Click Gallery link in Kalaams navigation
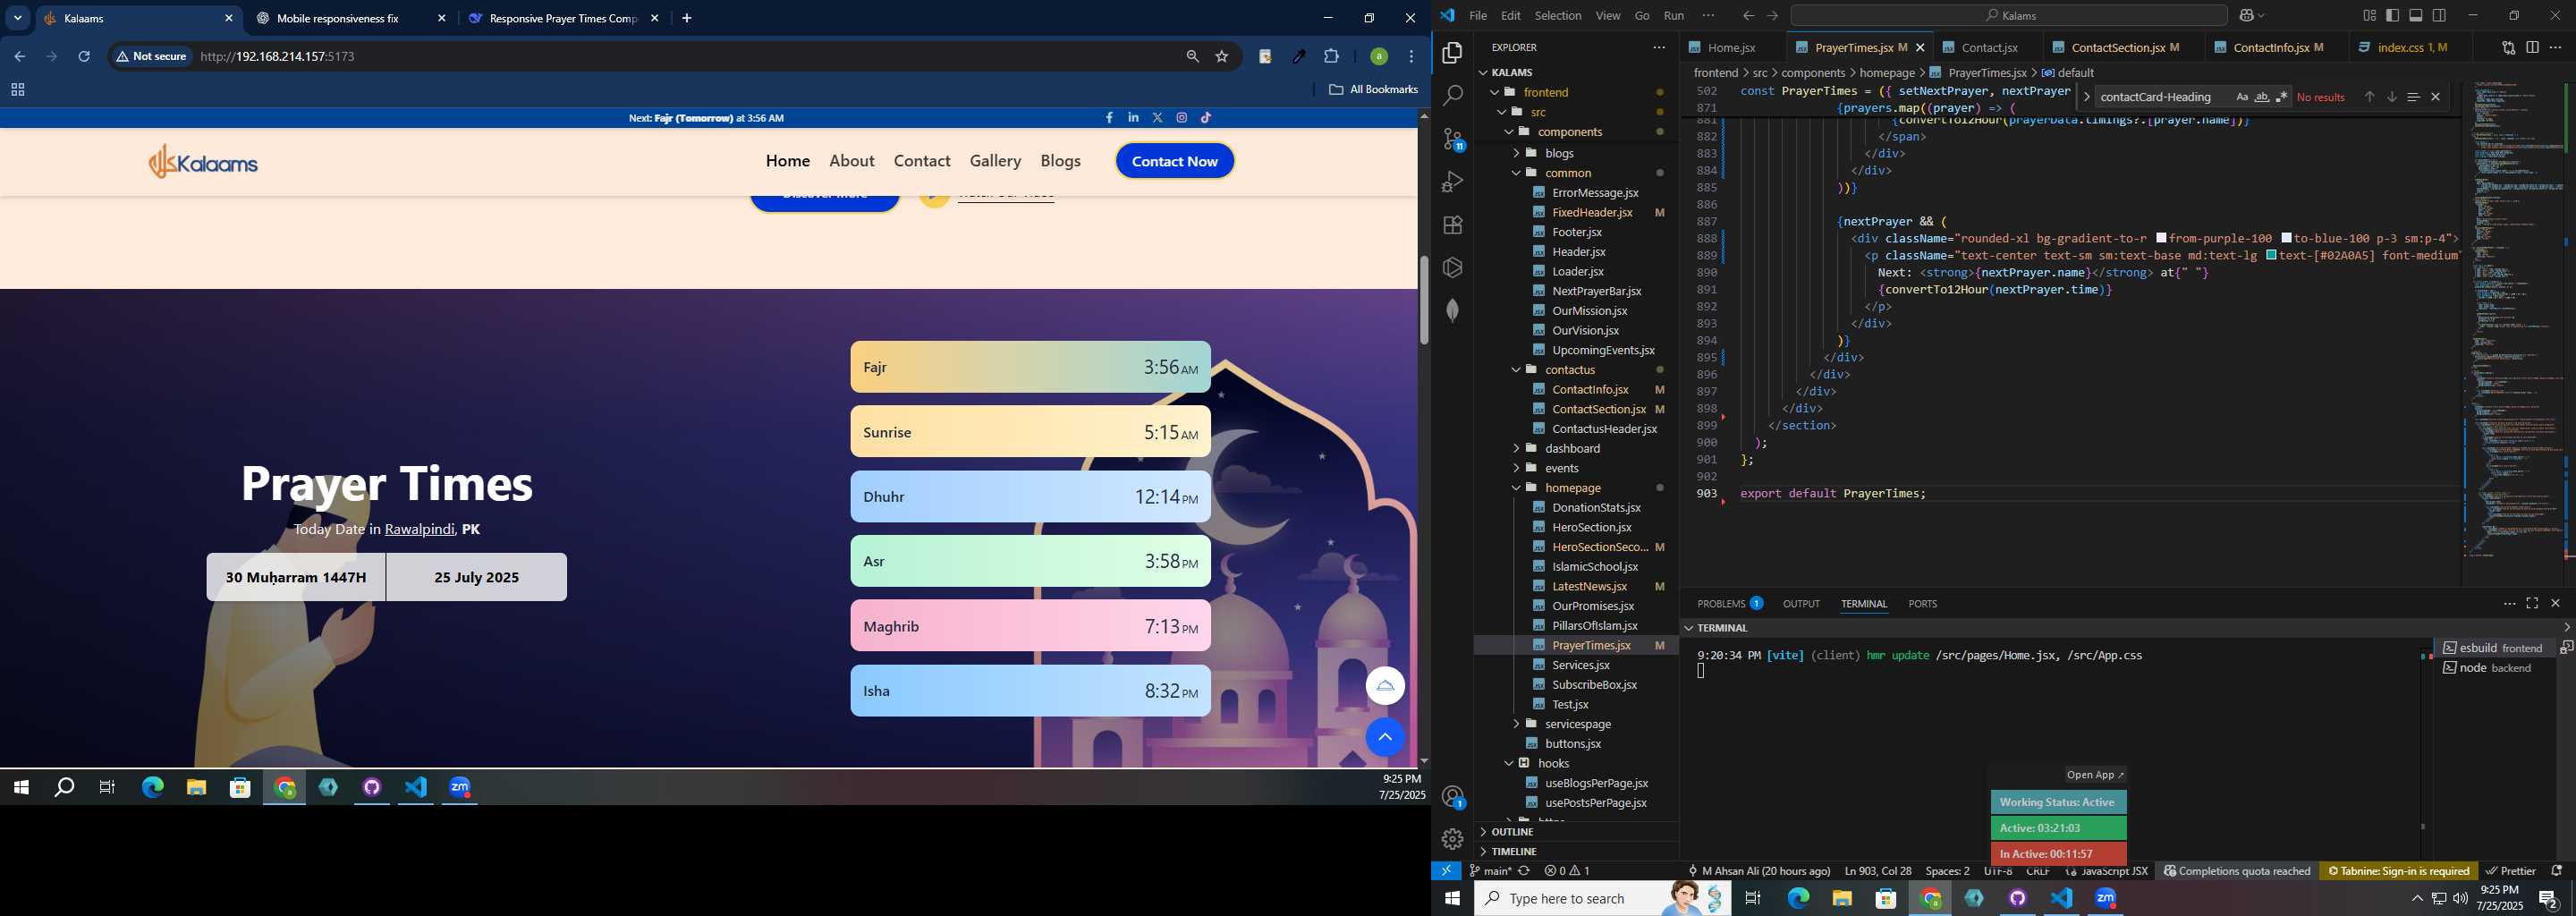The image size is (2576, 916). [995, 161]
